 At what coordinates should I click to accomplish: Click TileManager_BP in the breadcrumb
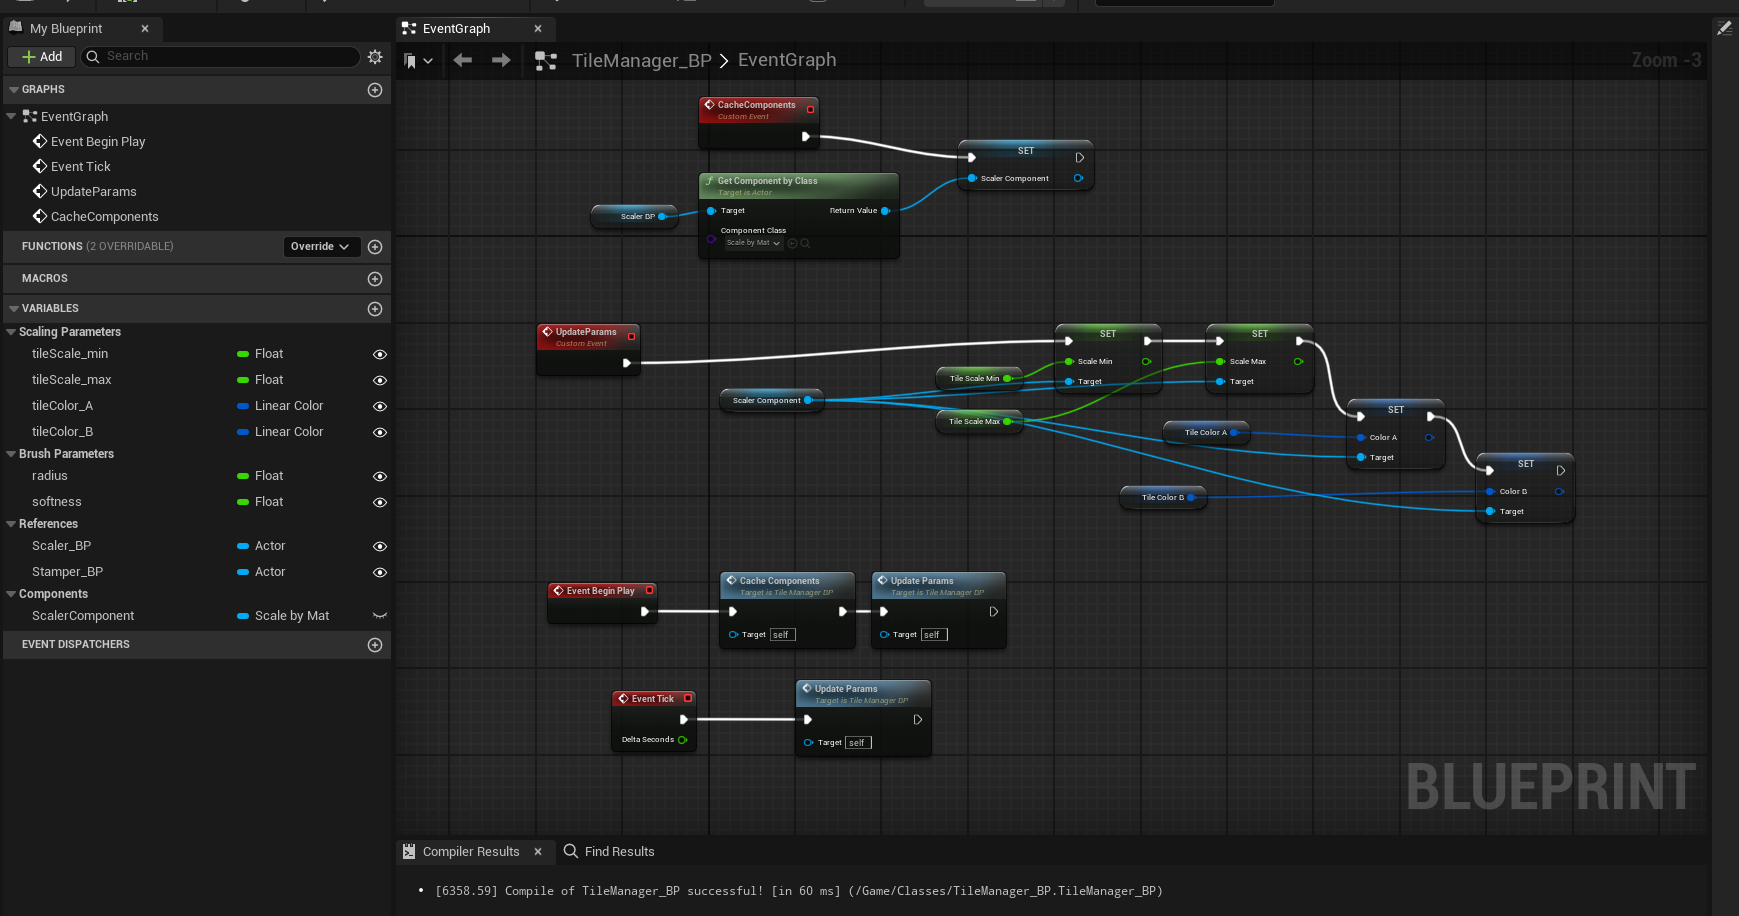tap(641, 61)
